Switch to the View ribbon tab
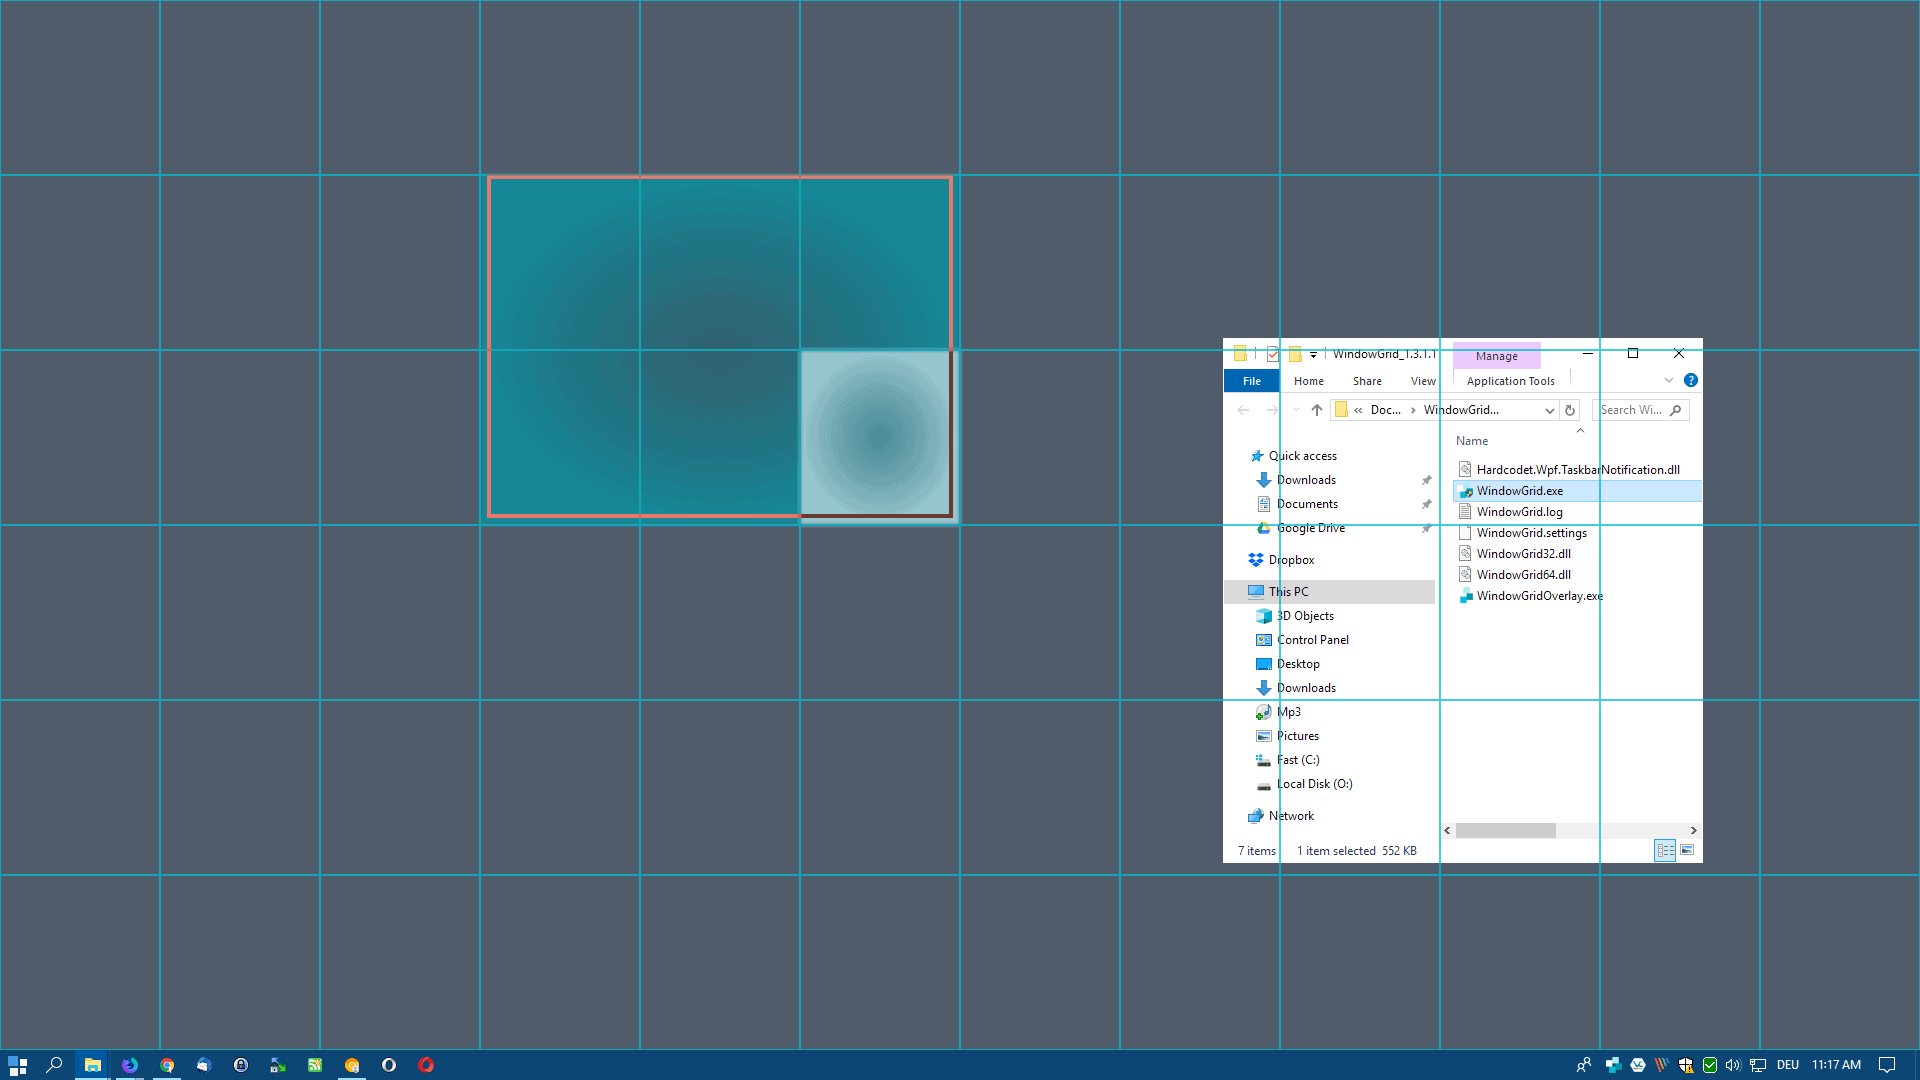 [1423, 381]
